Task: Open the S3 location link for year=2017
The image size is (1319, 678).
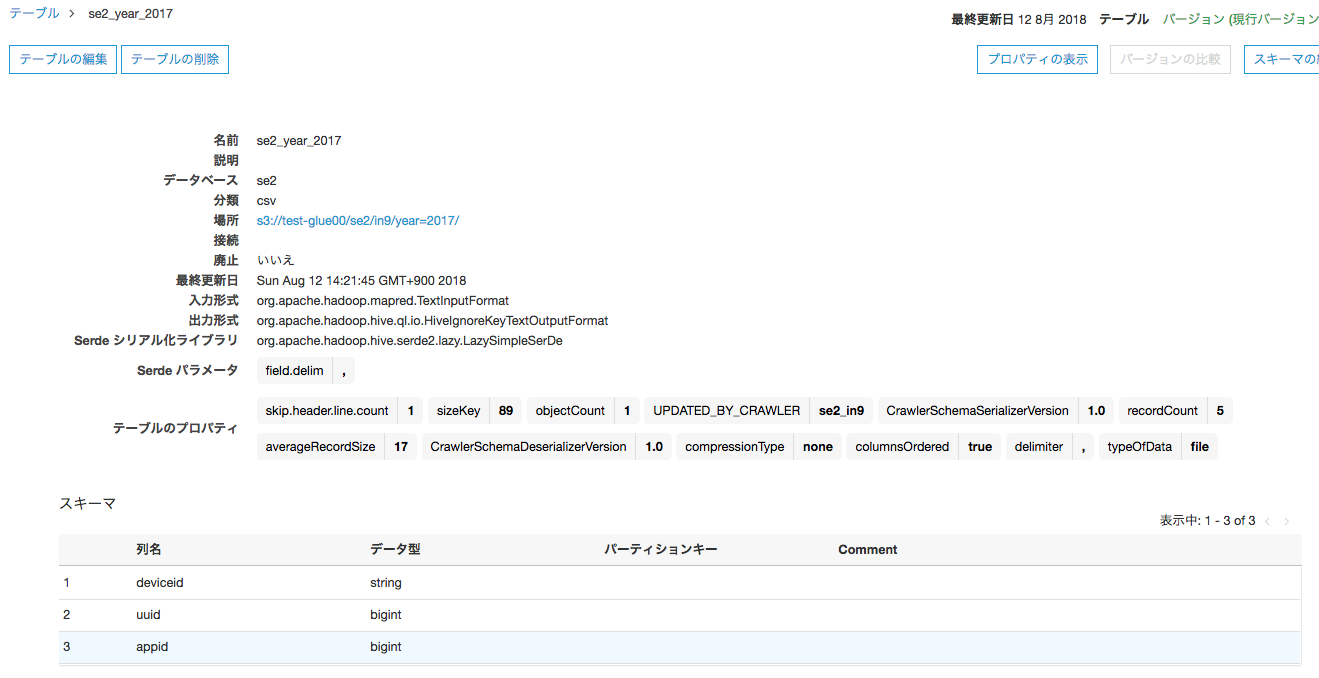Action: pos(357,220)
